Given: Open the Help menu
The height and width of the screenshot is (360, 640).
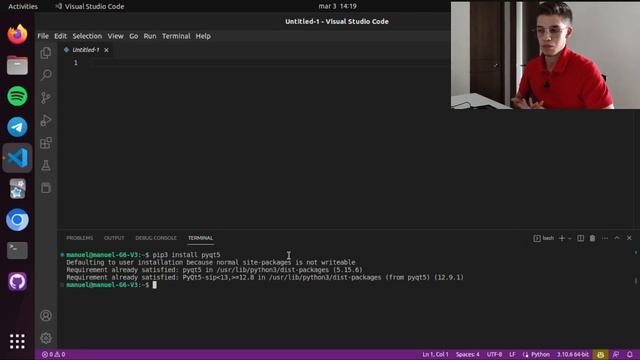Looking at the screenshot, I should [203, 36].
